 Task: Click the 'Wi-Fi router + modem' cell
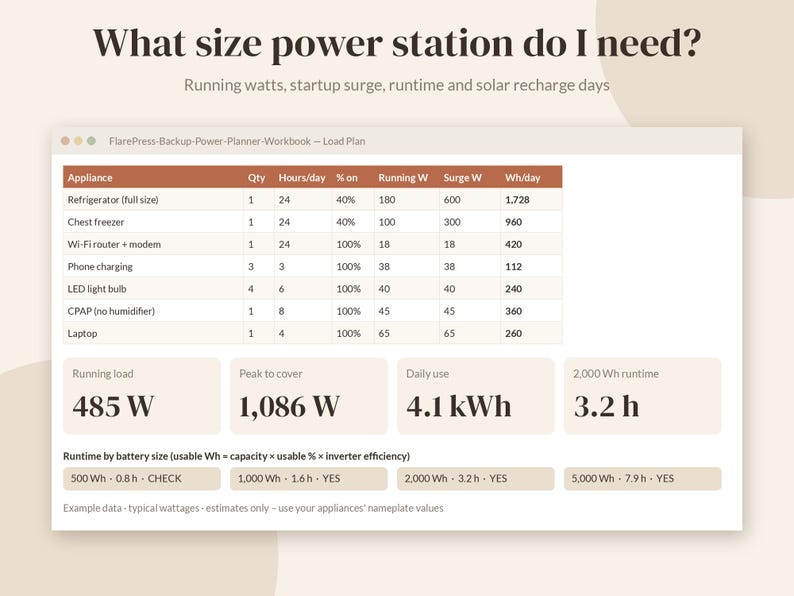pyautogui.click(x=153, y=244)
